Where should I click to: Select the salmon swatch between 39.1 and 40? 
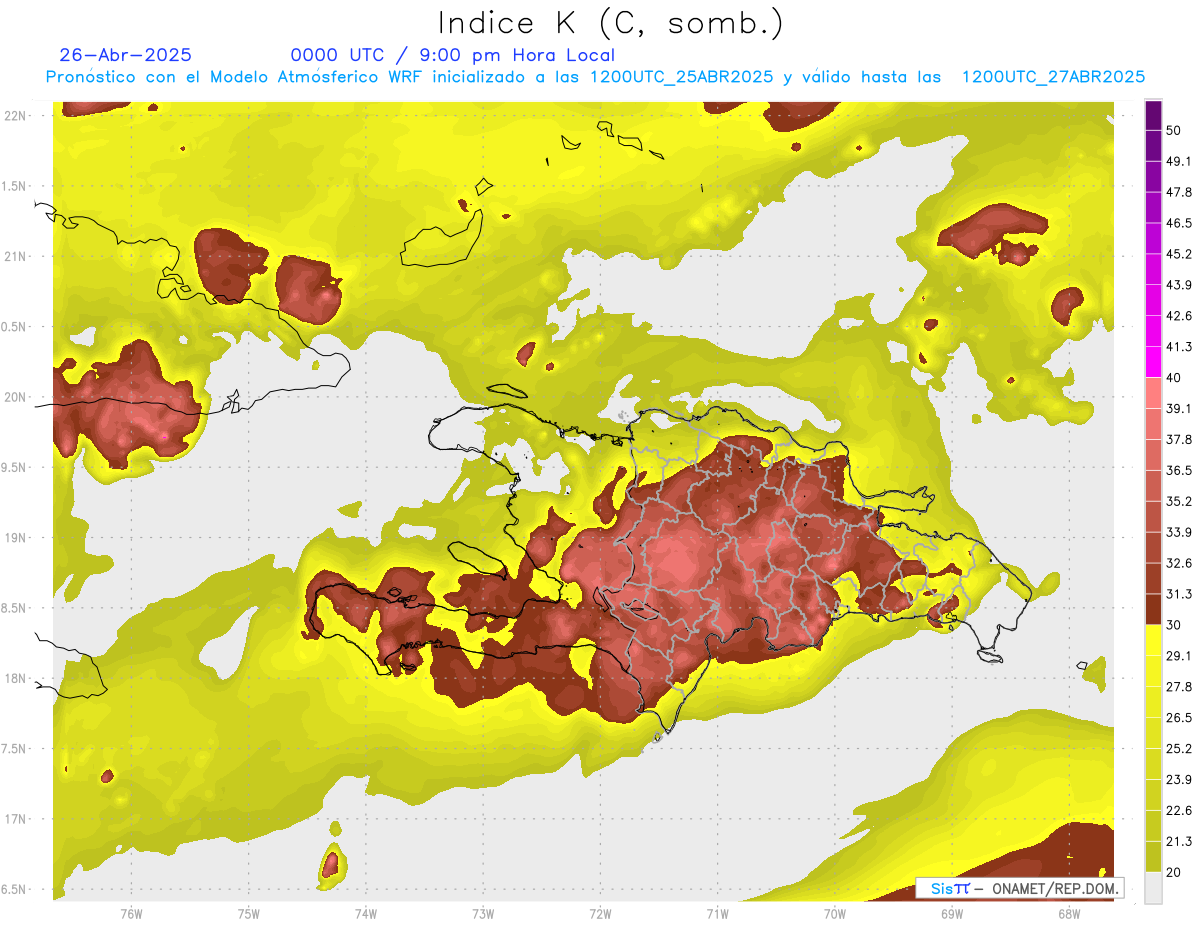(x=1153, y=393)
